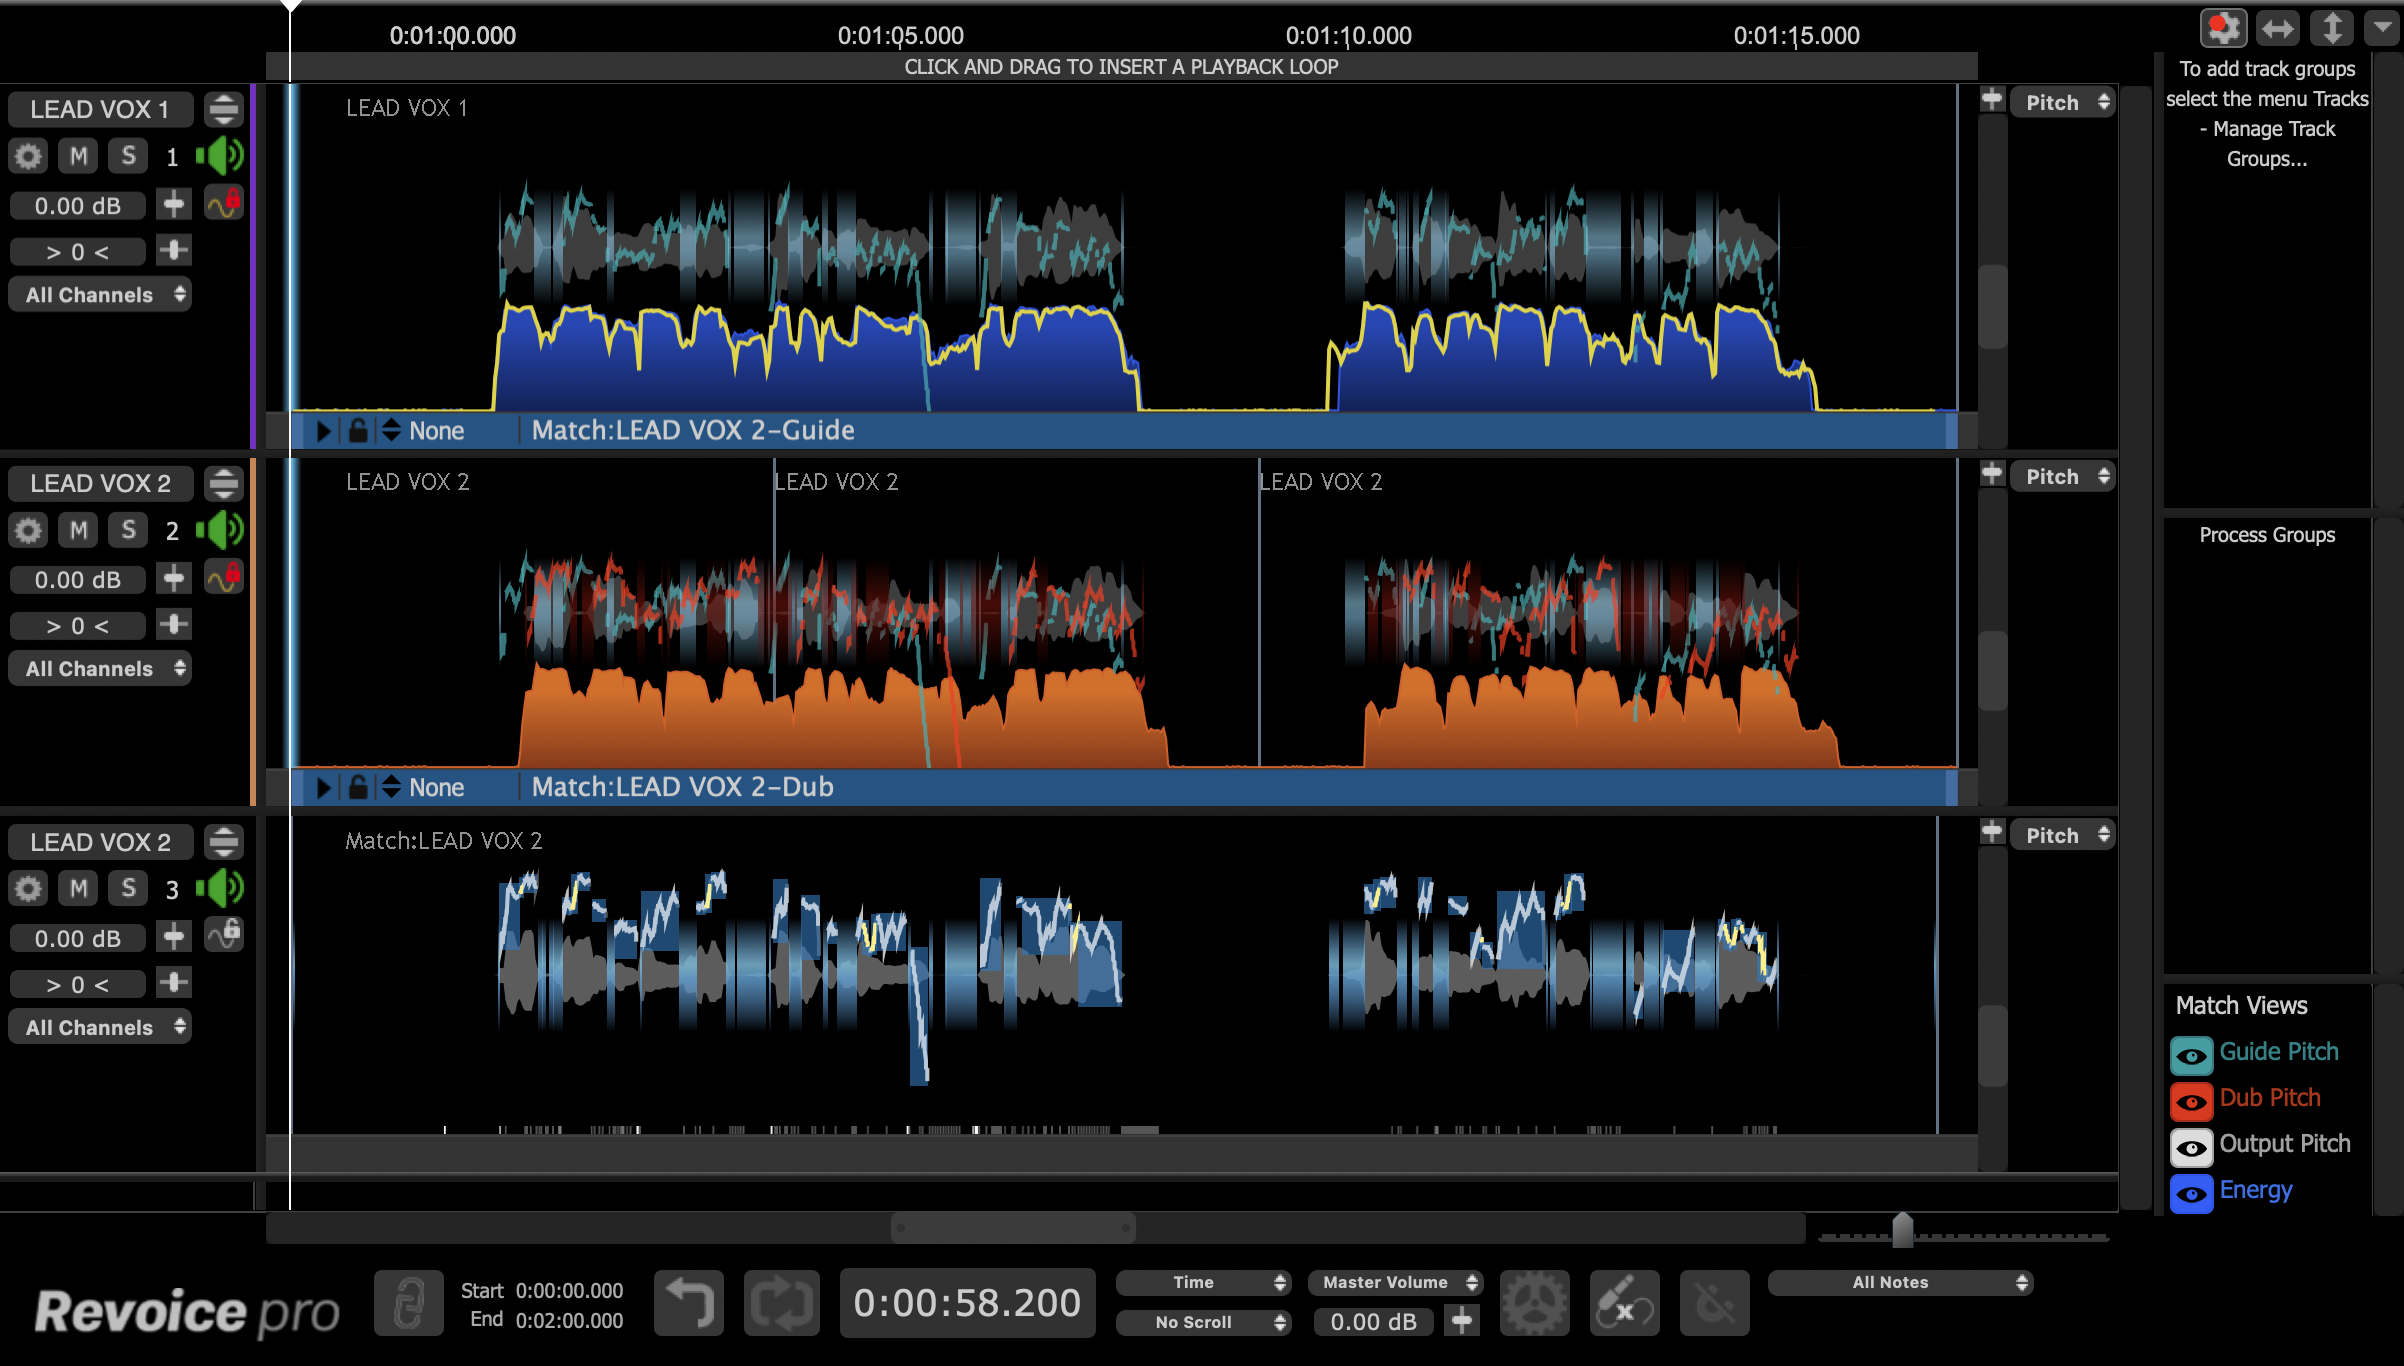Viewport: 2404px width, 1366px height.
Task: Toggle Energy view eye icon
Action: click(2191, 1192)
